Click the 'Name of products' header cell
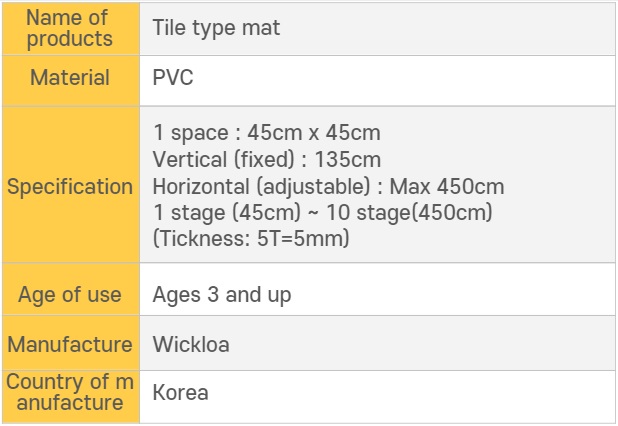The image size is (618, 426). pyautogui.click(x=70, y=28)
